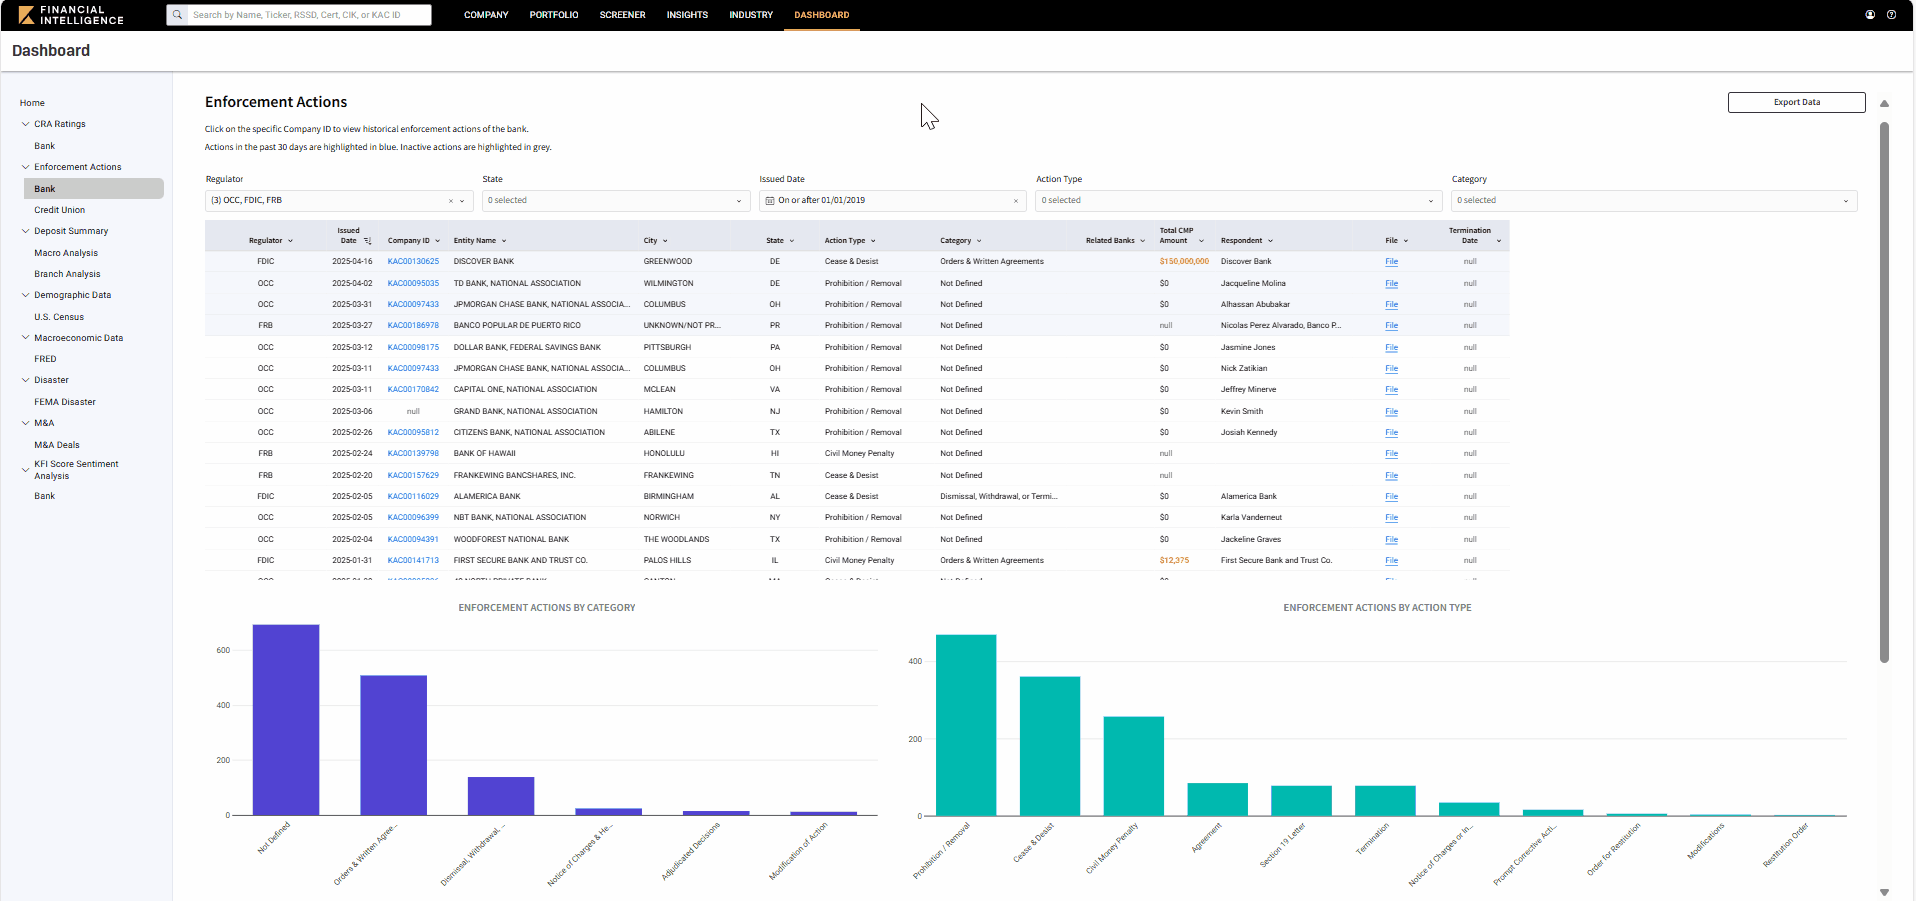Screen dimensions: 1916x901
Task: Click the search magnifier icon
Action: 177,15
